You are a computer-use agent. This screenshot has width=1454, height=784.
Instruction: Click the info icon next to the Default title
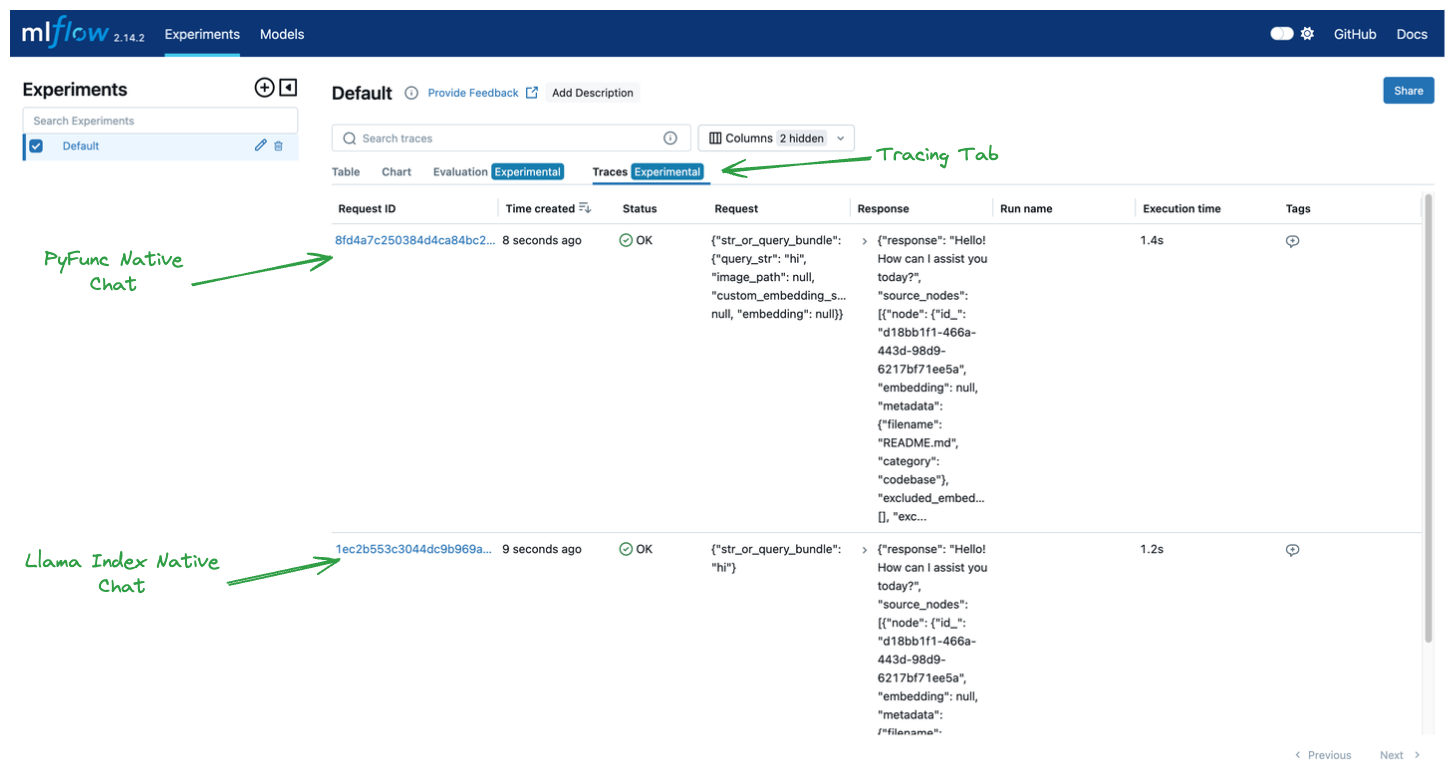[x=411, y=92]
